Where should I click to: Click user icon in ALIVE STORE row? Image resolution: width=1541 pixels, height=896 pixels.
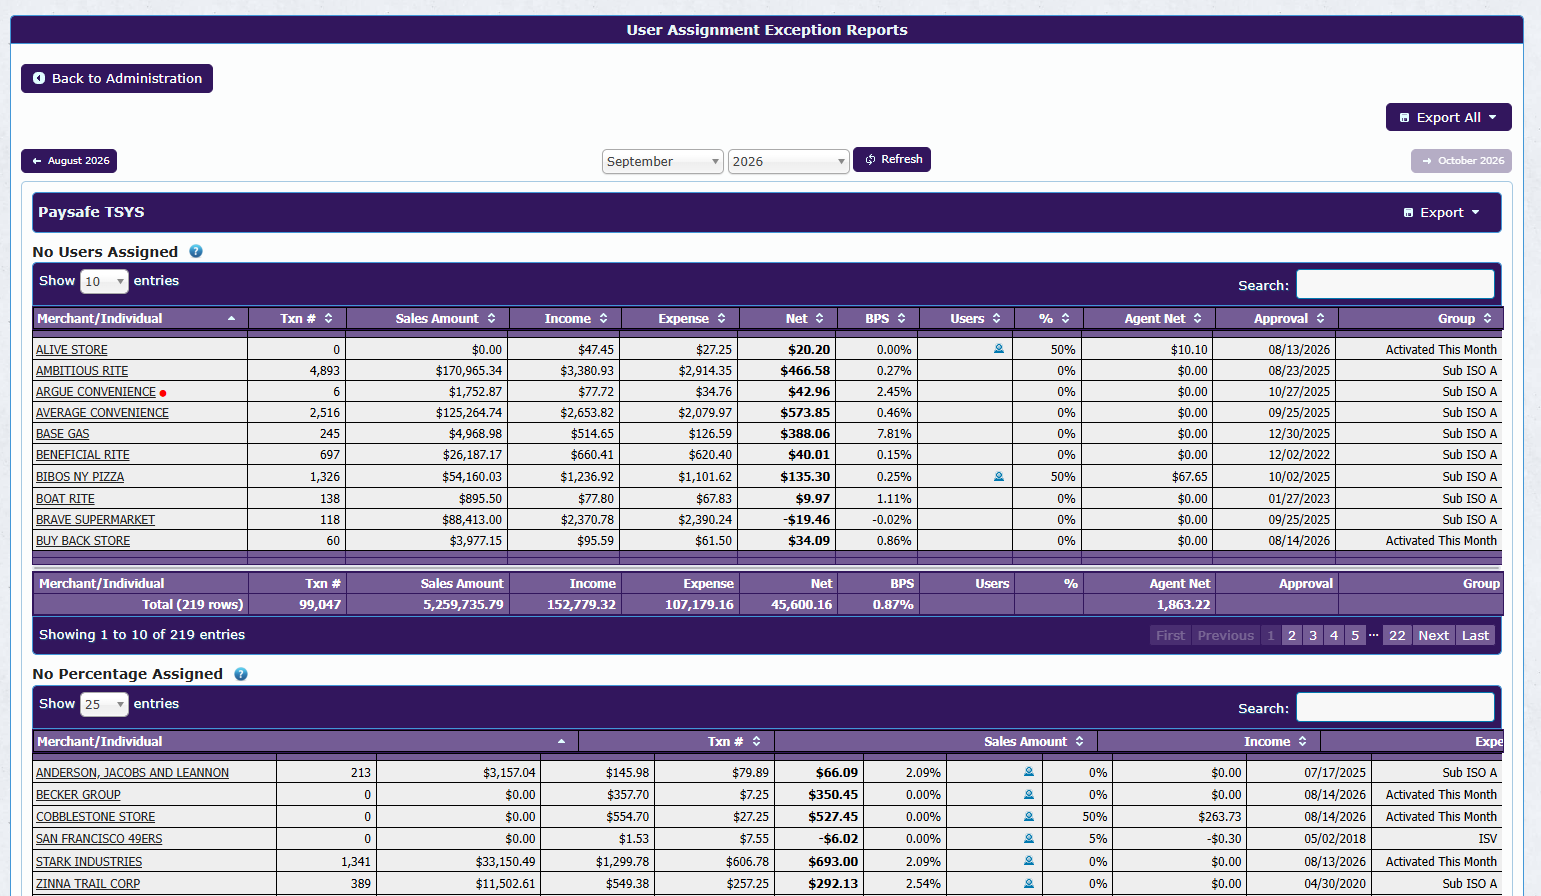[x=999, y=349]
